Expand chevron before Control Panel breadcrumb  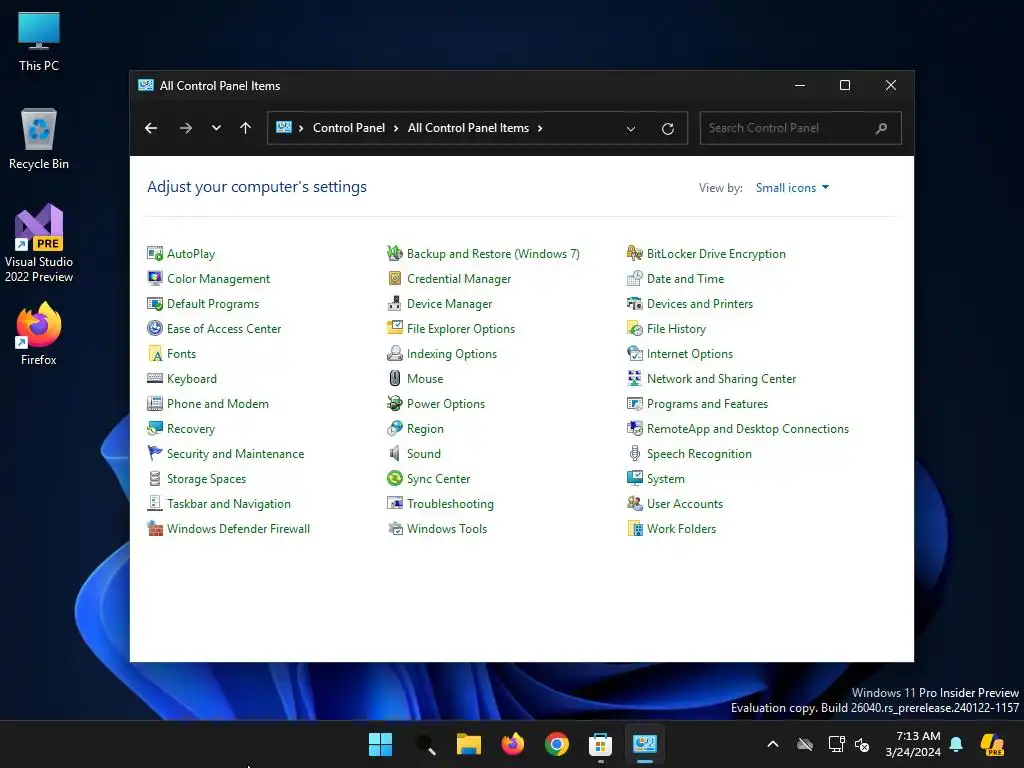[x=301, y=128]
